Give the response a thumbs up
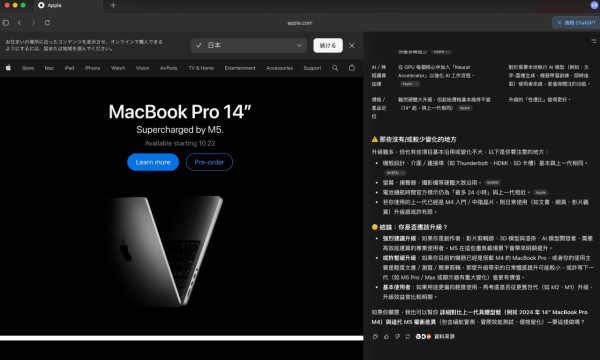This screenshot has width=600, height=360. pos(386,336)
